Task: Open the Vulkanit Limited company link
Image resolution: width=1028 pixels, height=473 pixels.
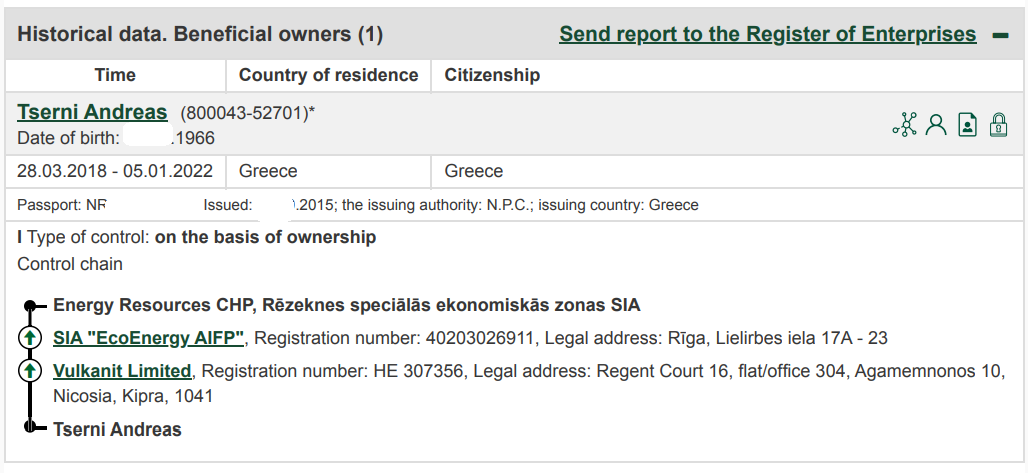Action: point(122,371)
